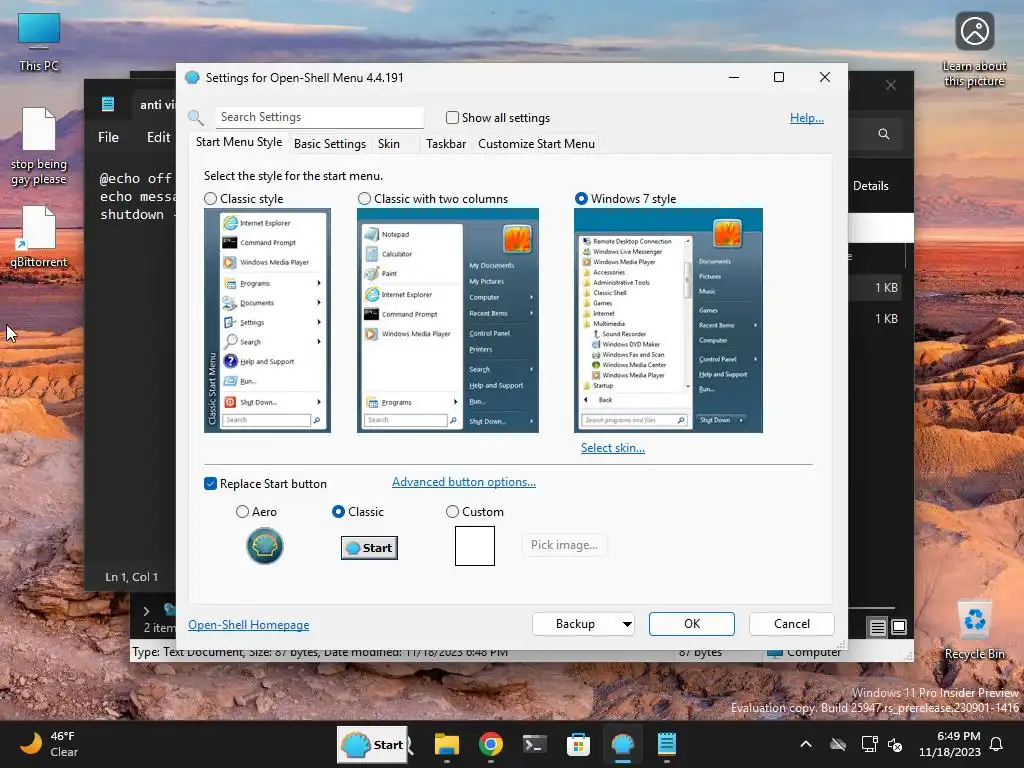Choose the Classic start button option
Screen dimensions: 1024x768
[x=338, y=512]
